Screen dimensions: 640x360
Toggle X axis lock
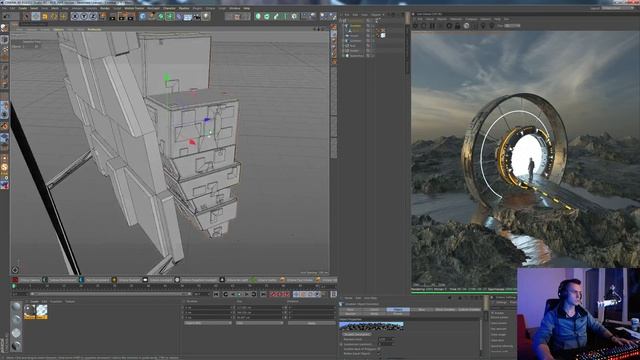[x=75, y=16]
